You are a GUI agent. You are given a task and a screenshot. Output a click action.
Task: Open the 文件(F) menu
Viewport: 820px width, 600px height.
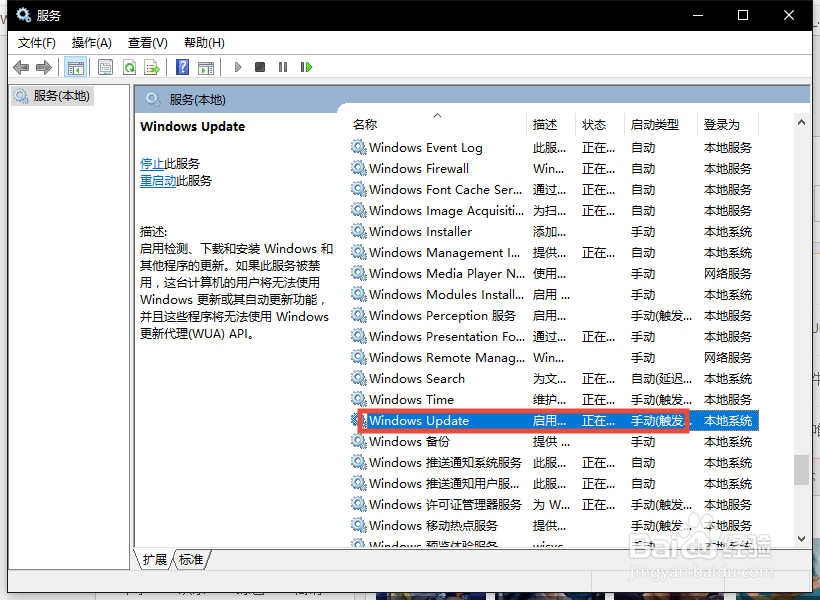[x=37, y=43]
